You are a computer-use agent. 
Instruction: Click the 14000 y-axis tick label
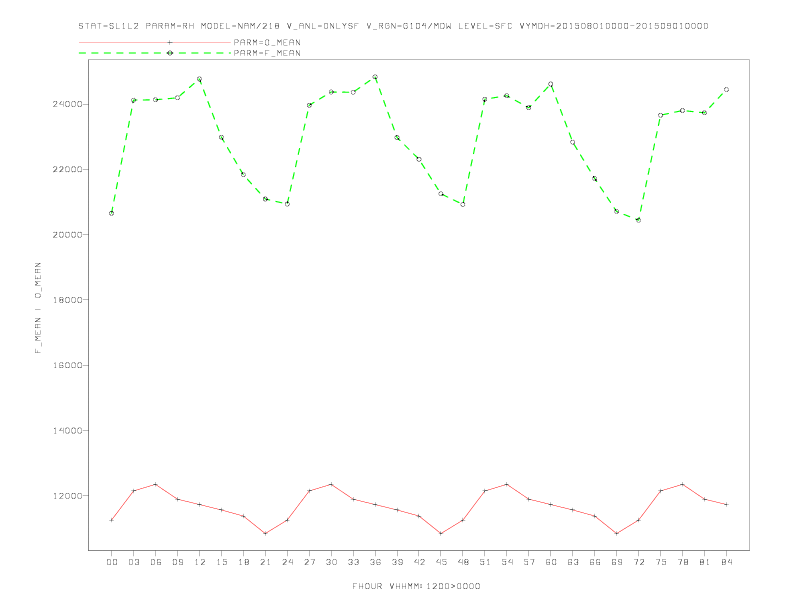click(67, 431)
